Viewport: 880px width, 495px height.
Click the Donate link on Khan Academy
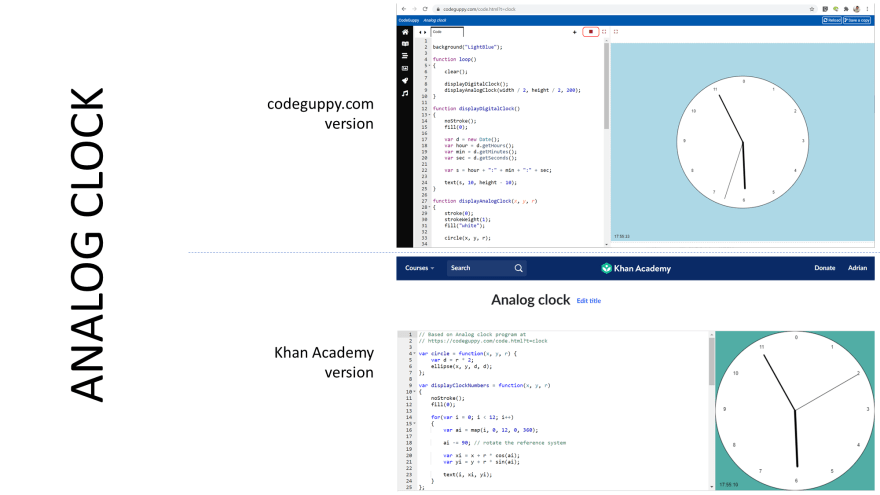pos(824,268)
